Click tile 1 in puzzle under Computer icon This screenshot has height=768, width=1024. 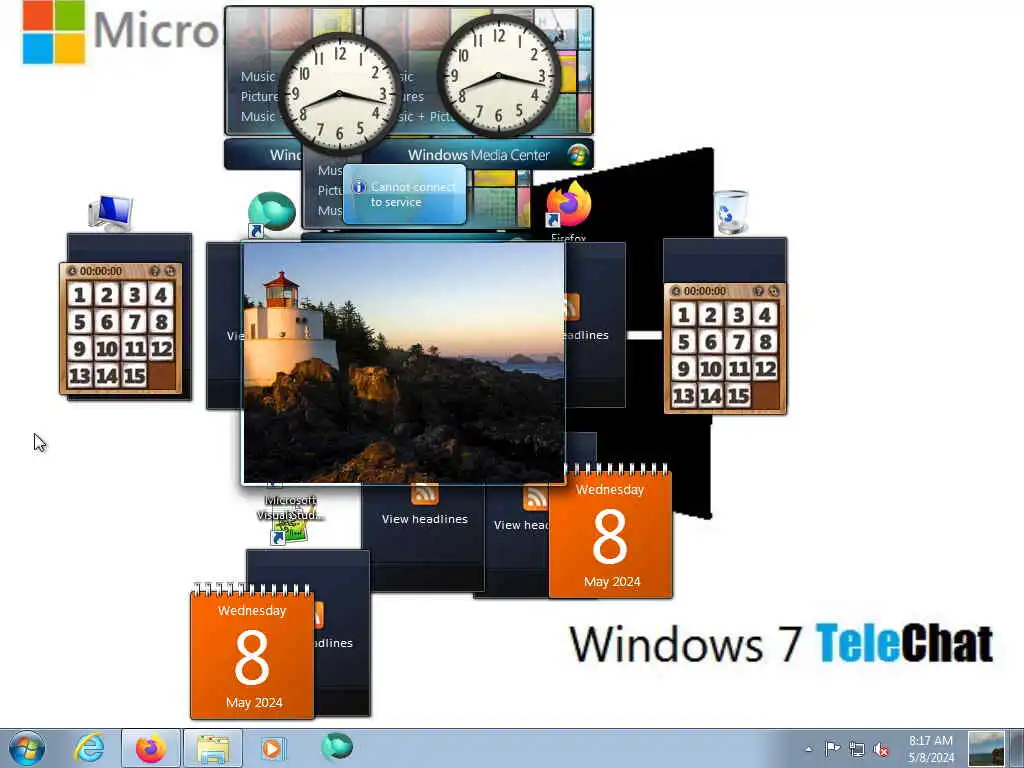pos(80,295)
